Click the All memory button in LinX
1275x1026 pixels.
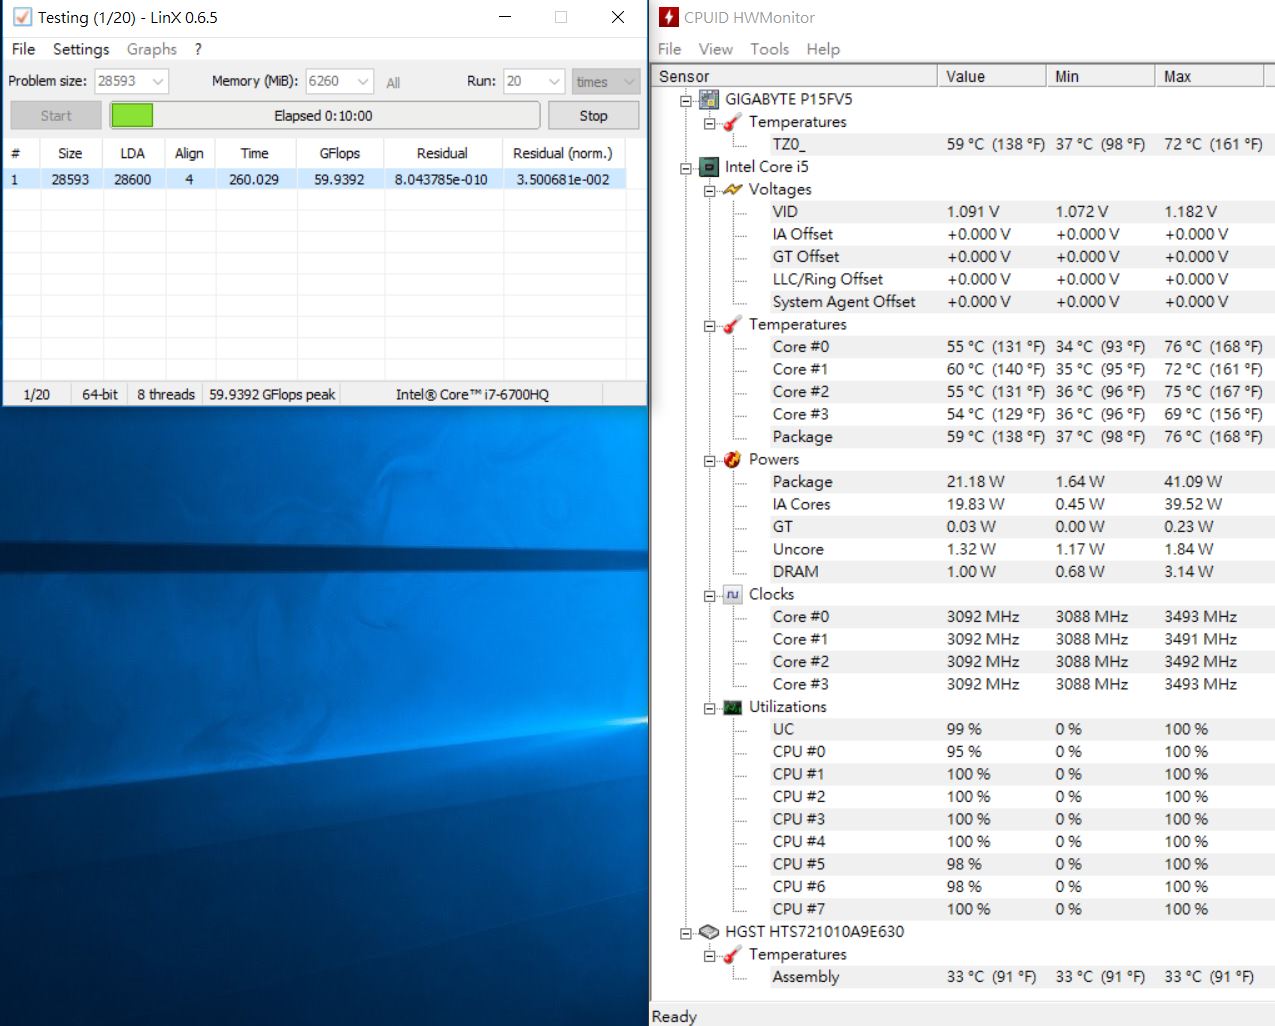point(393,83)
